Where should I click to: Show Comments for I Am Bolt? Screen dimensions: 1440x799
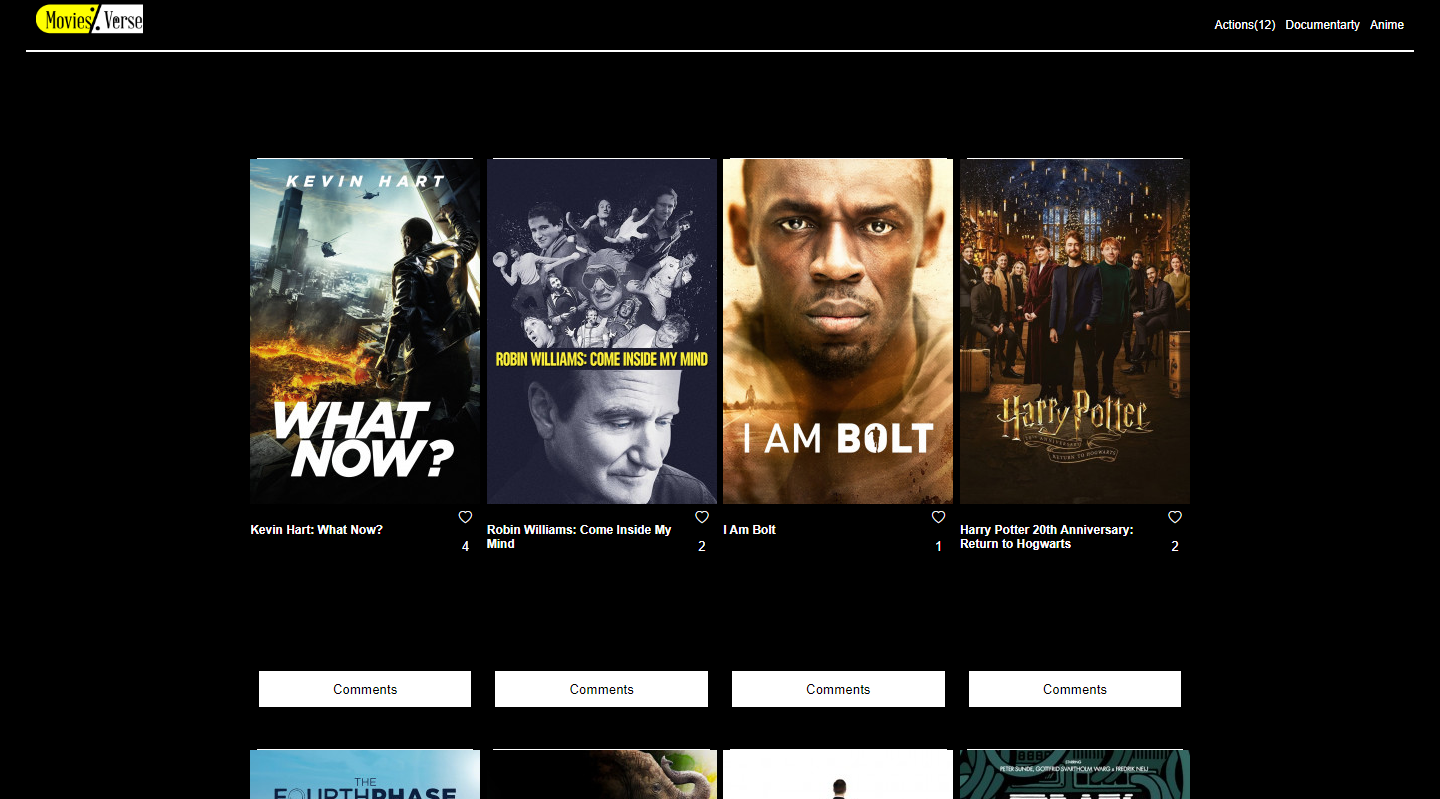(838, 689)
